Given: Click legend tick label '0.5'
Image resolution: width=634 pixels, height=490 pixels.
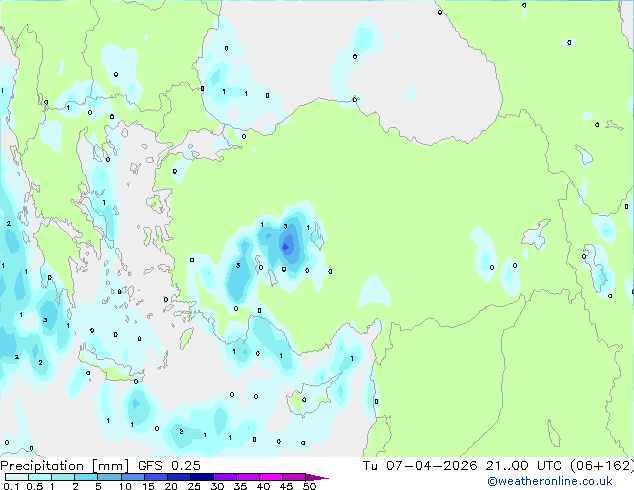Looking at the screenshot, I should 34,486.
